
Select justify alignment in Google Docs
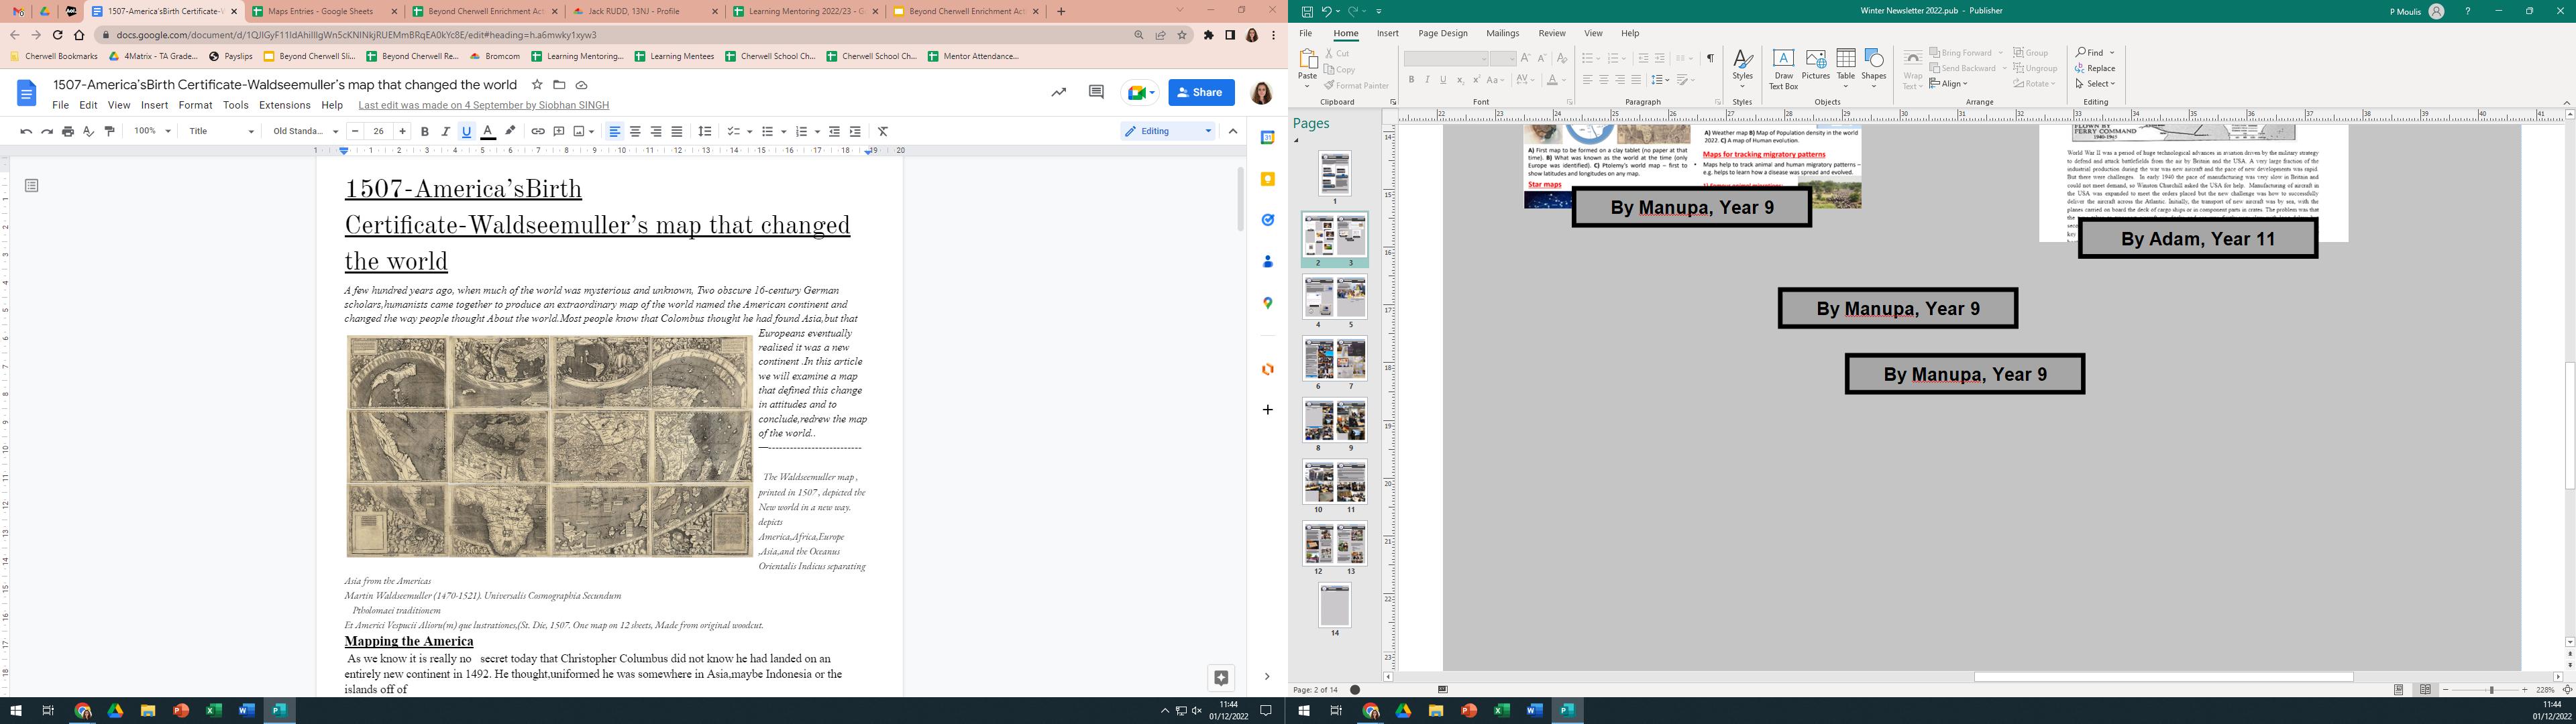tap(677, 131)
